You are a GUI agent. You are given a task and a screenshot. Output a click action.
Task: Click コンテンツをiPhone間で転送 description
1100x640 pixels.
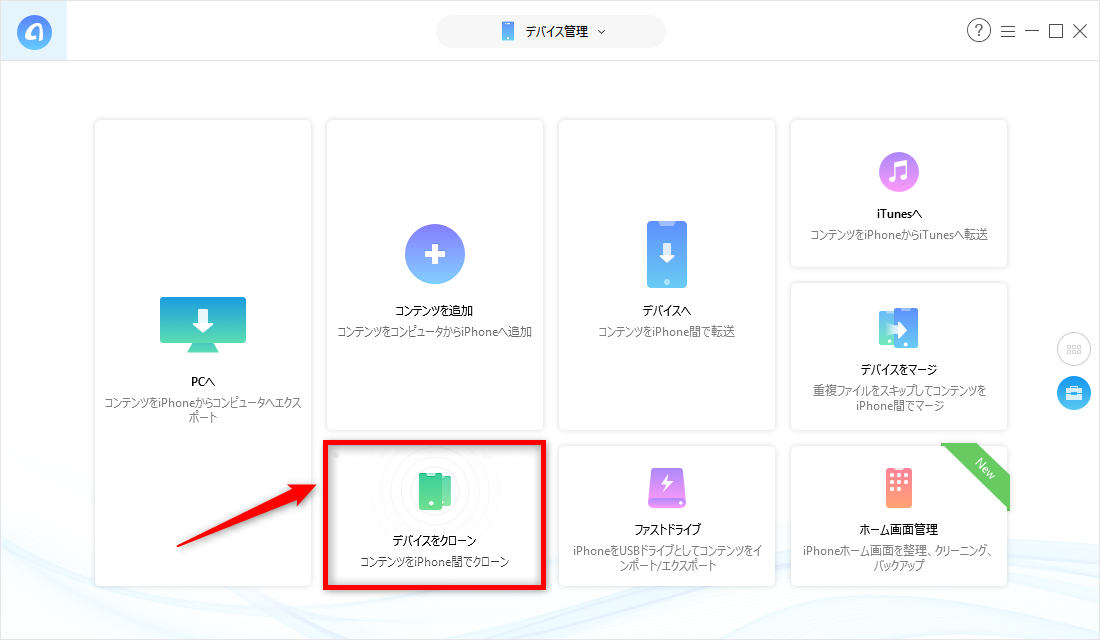tap(666, 332)
